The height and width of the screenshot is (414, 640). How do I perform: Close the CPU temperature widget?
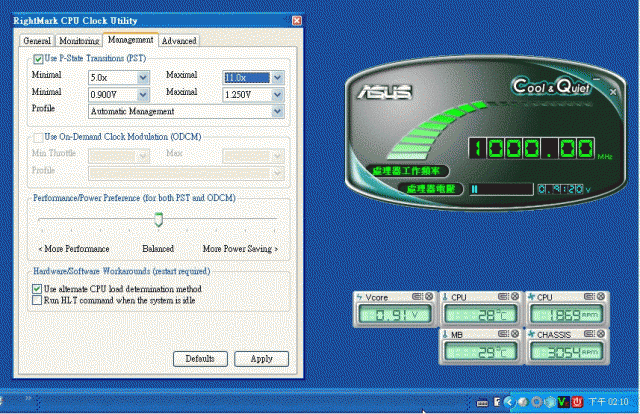pos(515,296)
